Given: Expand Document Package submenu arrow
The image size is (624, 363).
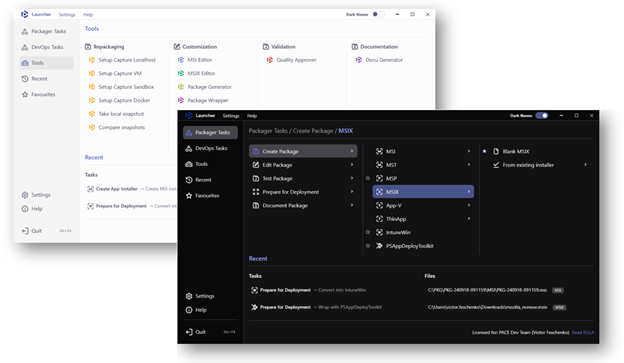Looking at the screenshot, I should click(x=352, y=205).
